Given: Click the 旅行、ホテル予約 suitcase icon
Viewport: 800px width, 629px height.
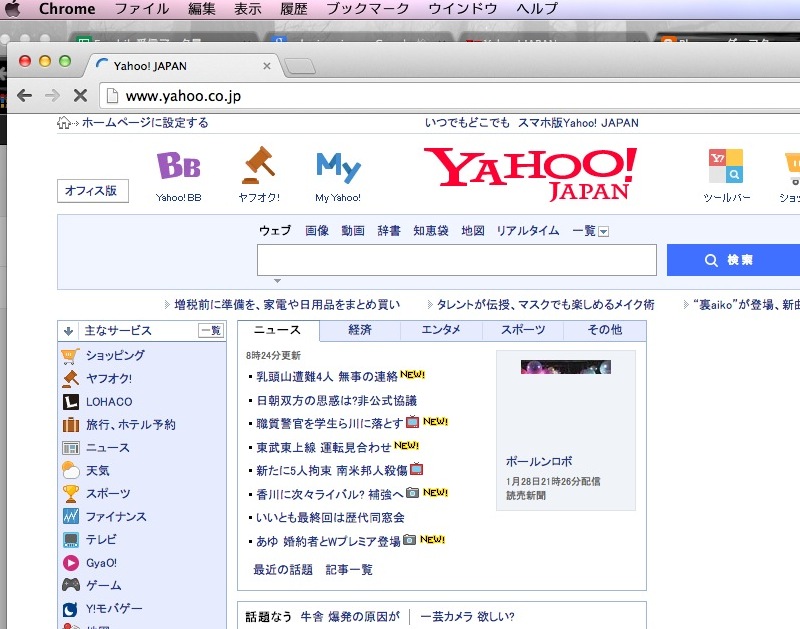Looking at the screenshot, I should click(x=70, y=424).
